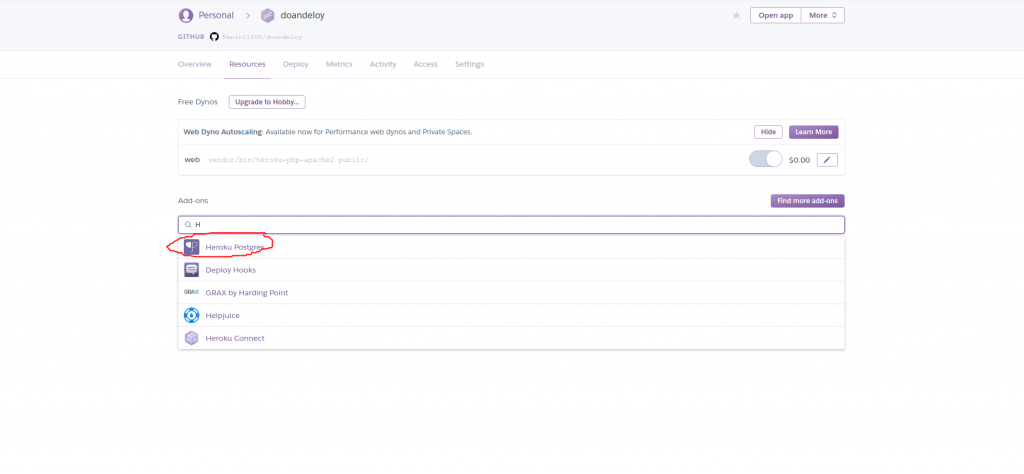
Task: Click the doandeloy app hexagon icon
Action: click(267, 15)
